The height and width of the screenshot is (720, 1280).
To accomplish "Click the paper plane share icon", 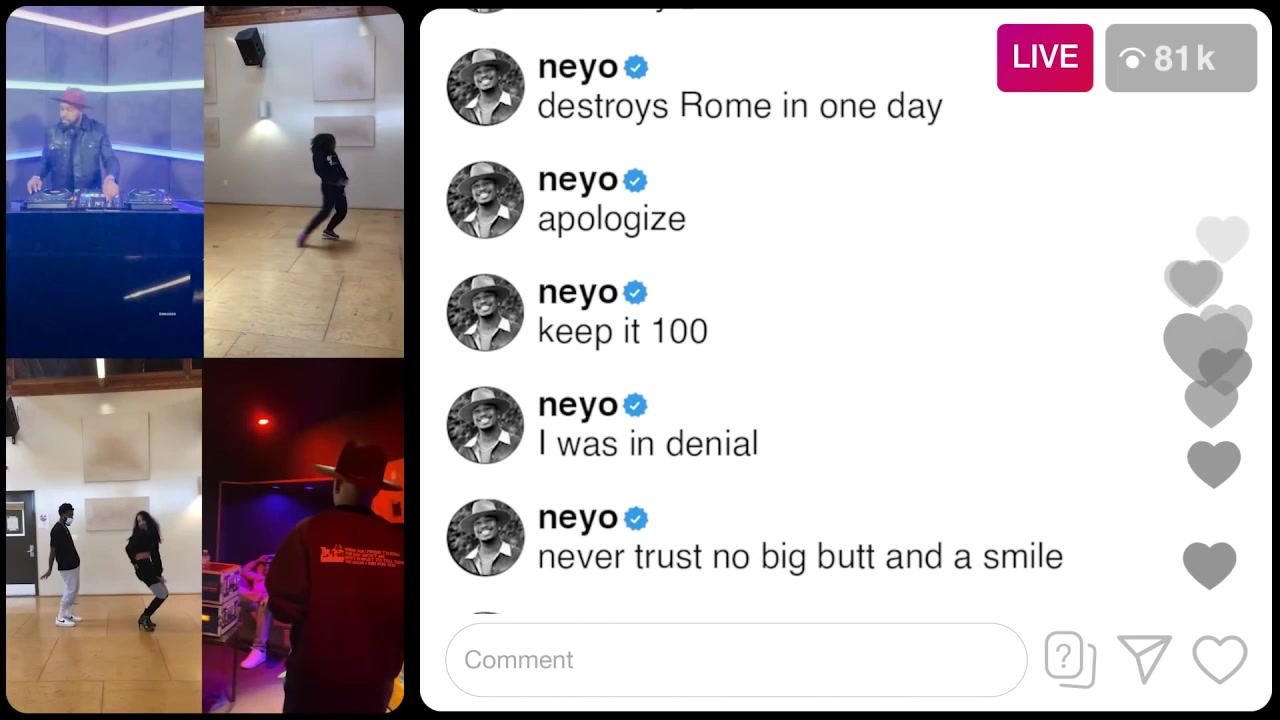I will pos(1145,660).
